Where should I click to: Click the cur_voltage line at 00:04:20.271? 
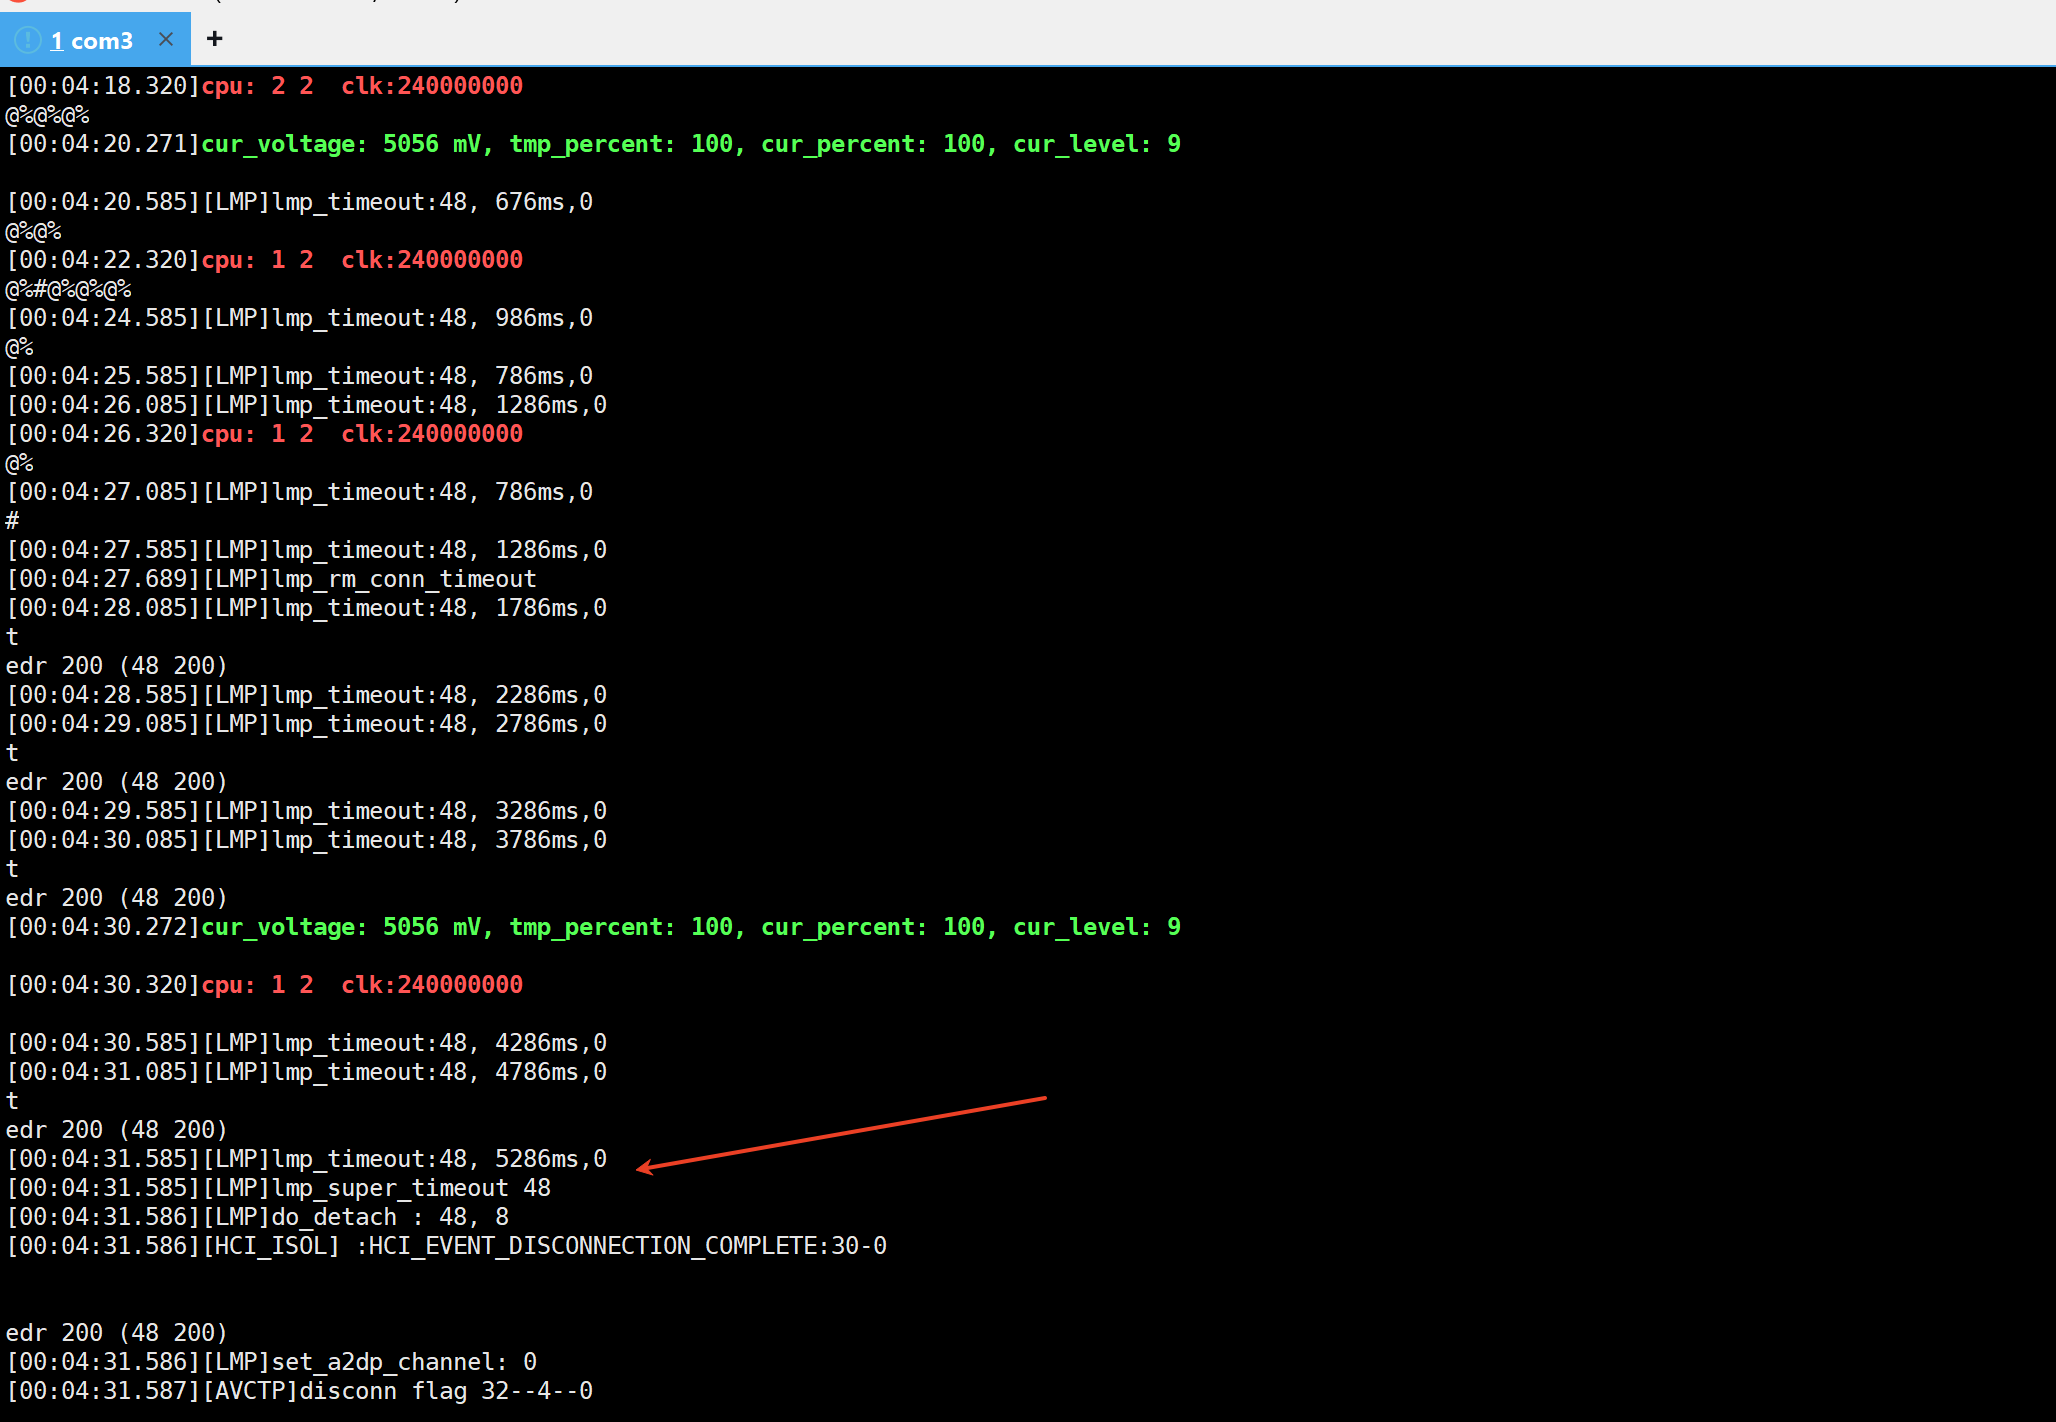click(x=594, y=144)
